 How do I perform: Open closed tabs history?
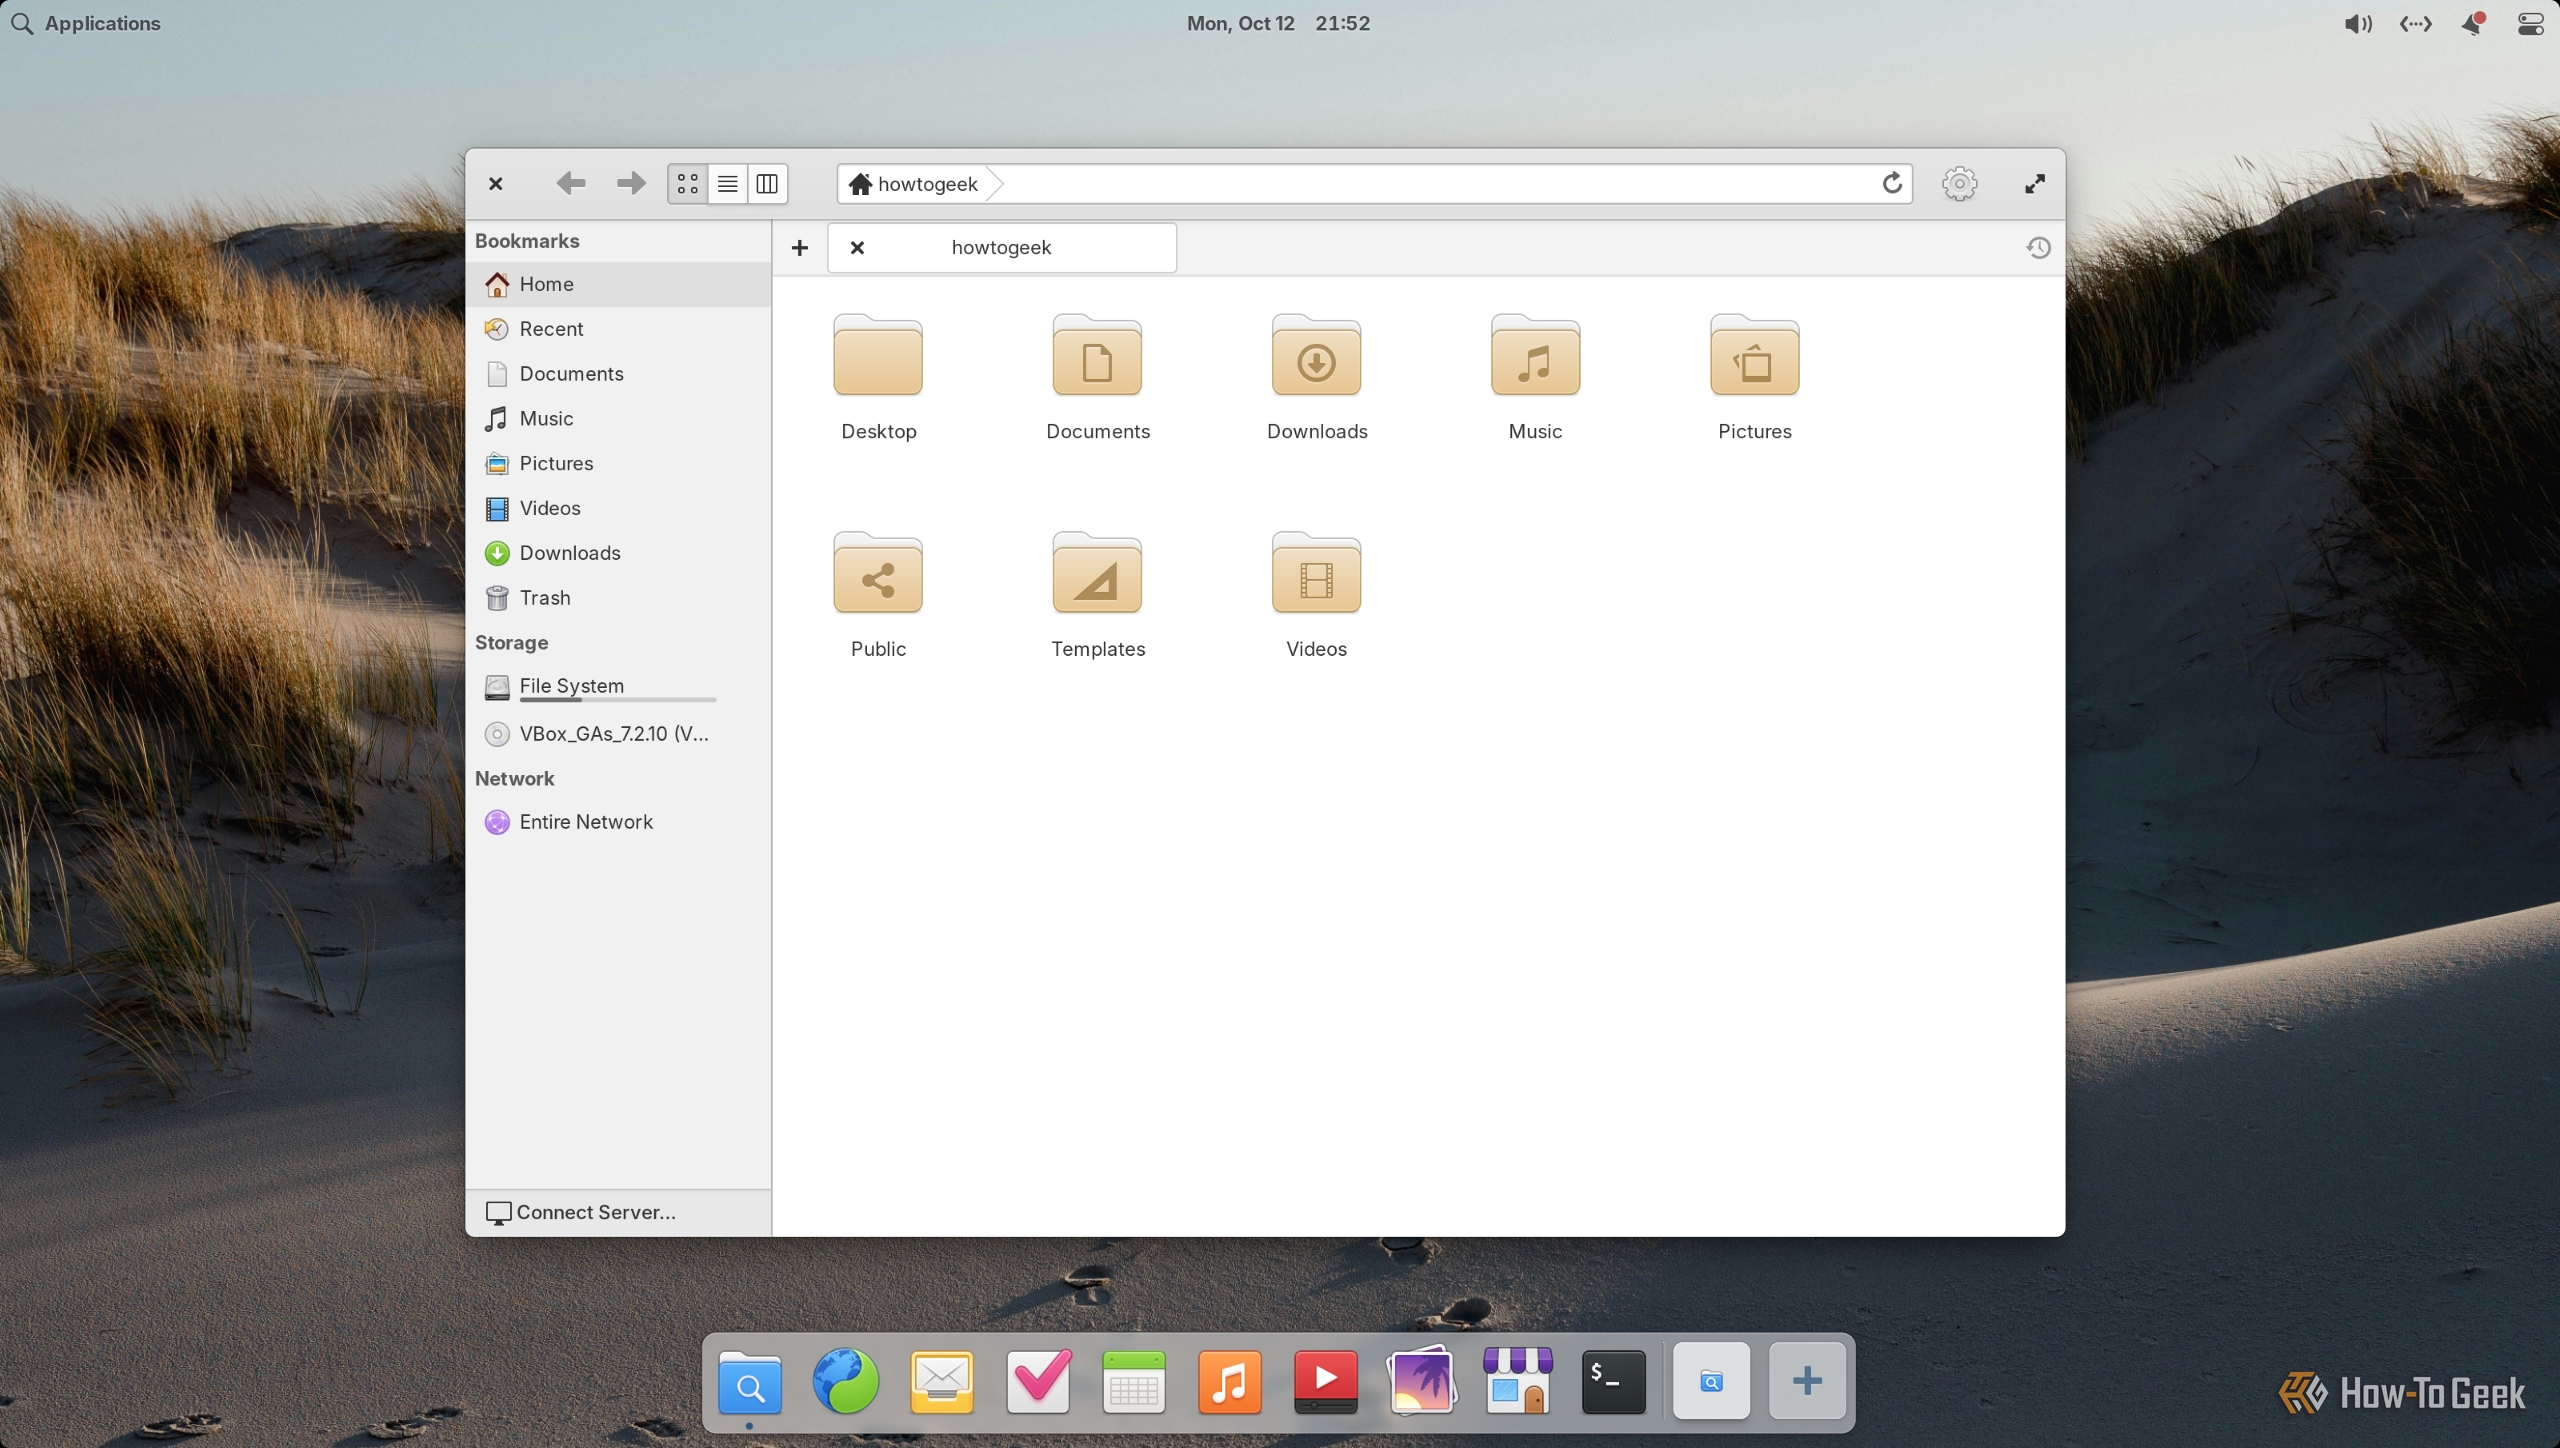[2038, 248]
